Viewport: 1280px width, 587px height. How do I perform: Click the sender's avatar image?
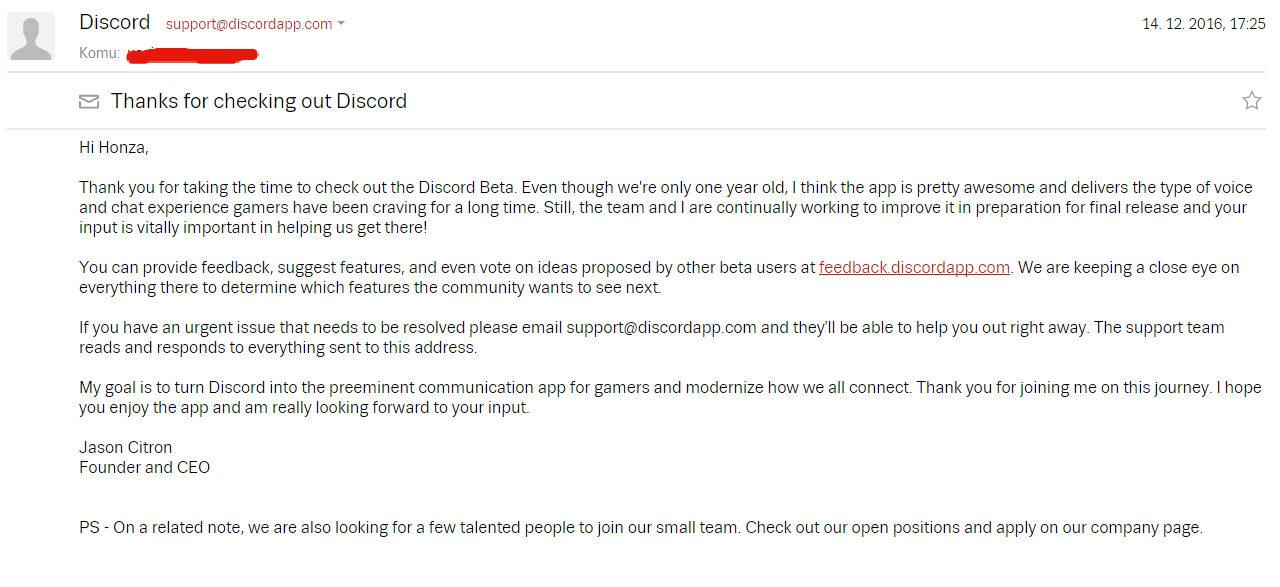pos(30,35)
